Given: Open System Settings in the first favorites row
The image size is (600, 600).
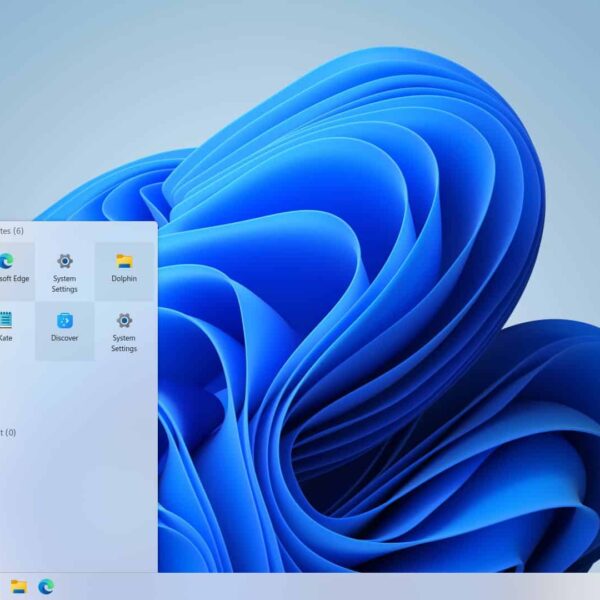Looking at the screenshot, I should (x=65, y=271).
